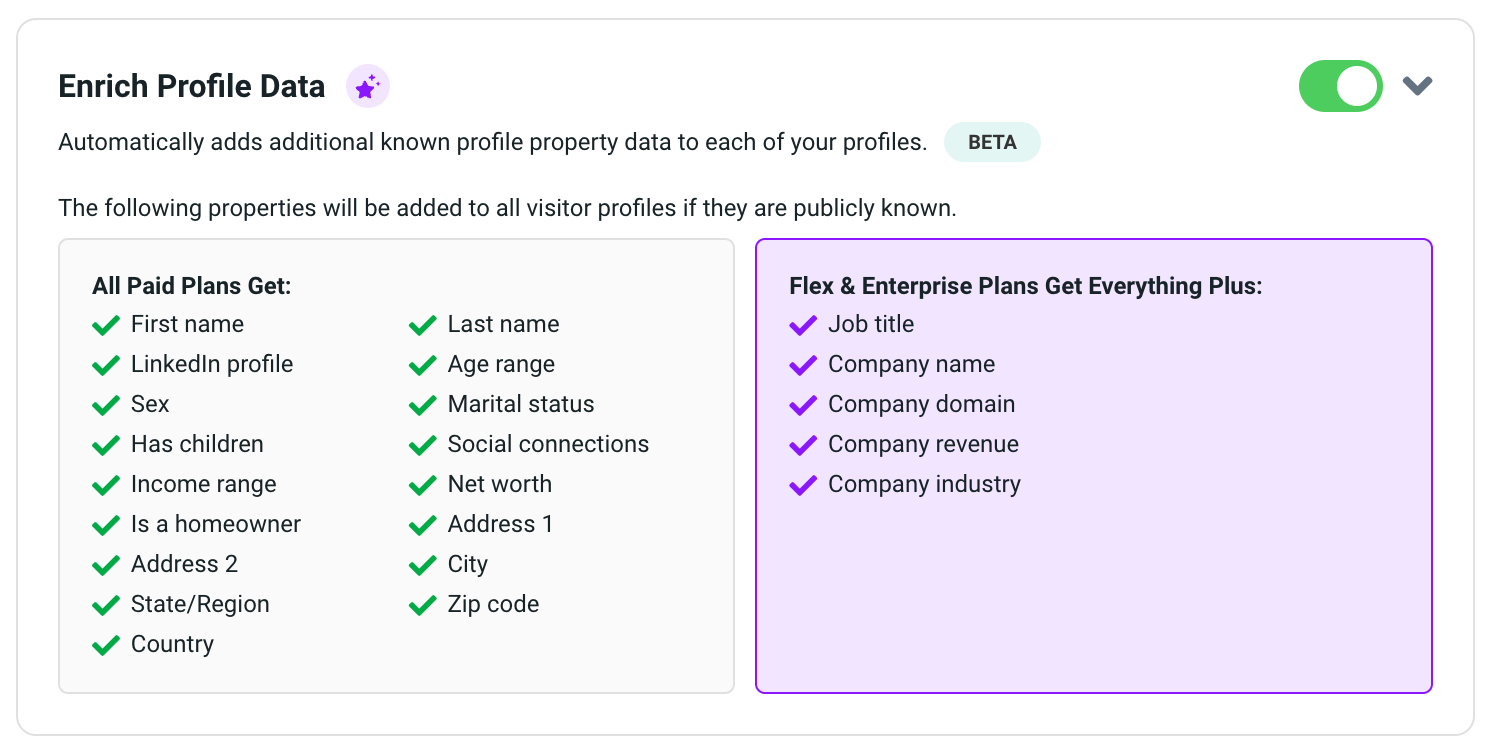Click purple checkmark next to Job title
The height and width of the screenshot is (752, 1490).
tap(803, 325)
